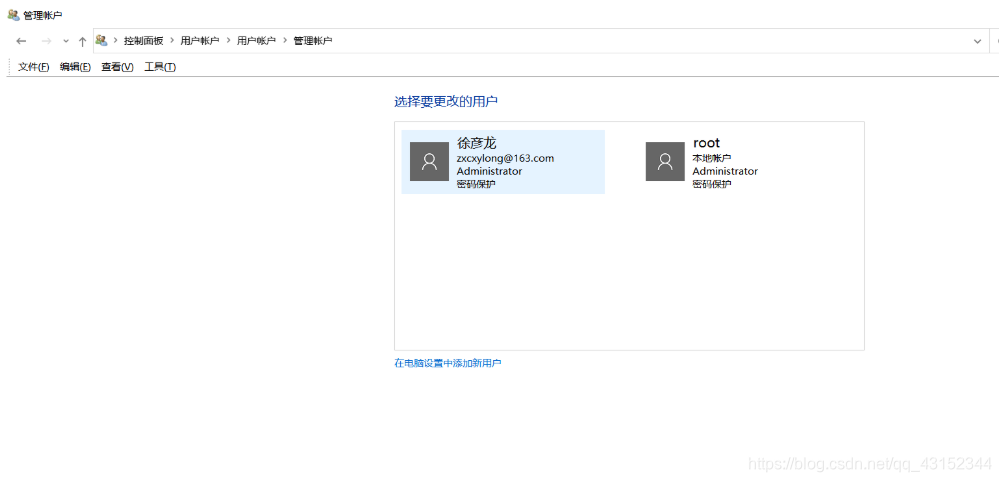Click the title bar 管理帐户 window icon
This screenshot has height=482, width=1001.
click(x=13, y=15)
